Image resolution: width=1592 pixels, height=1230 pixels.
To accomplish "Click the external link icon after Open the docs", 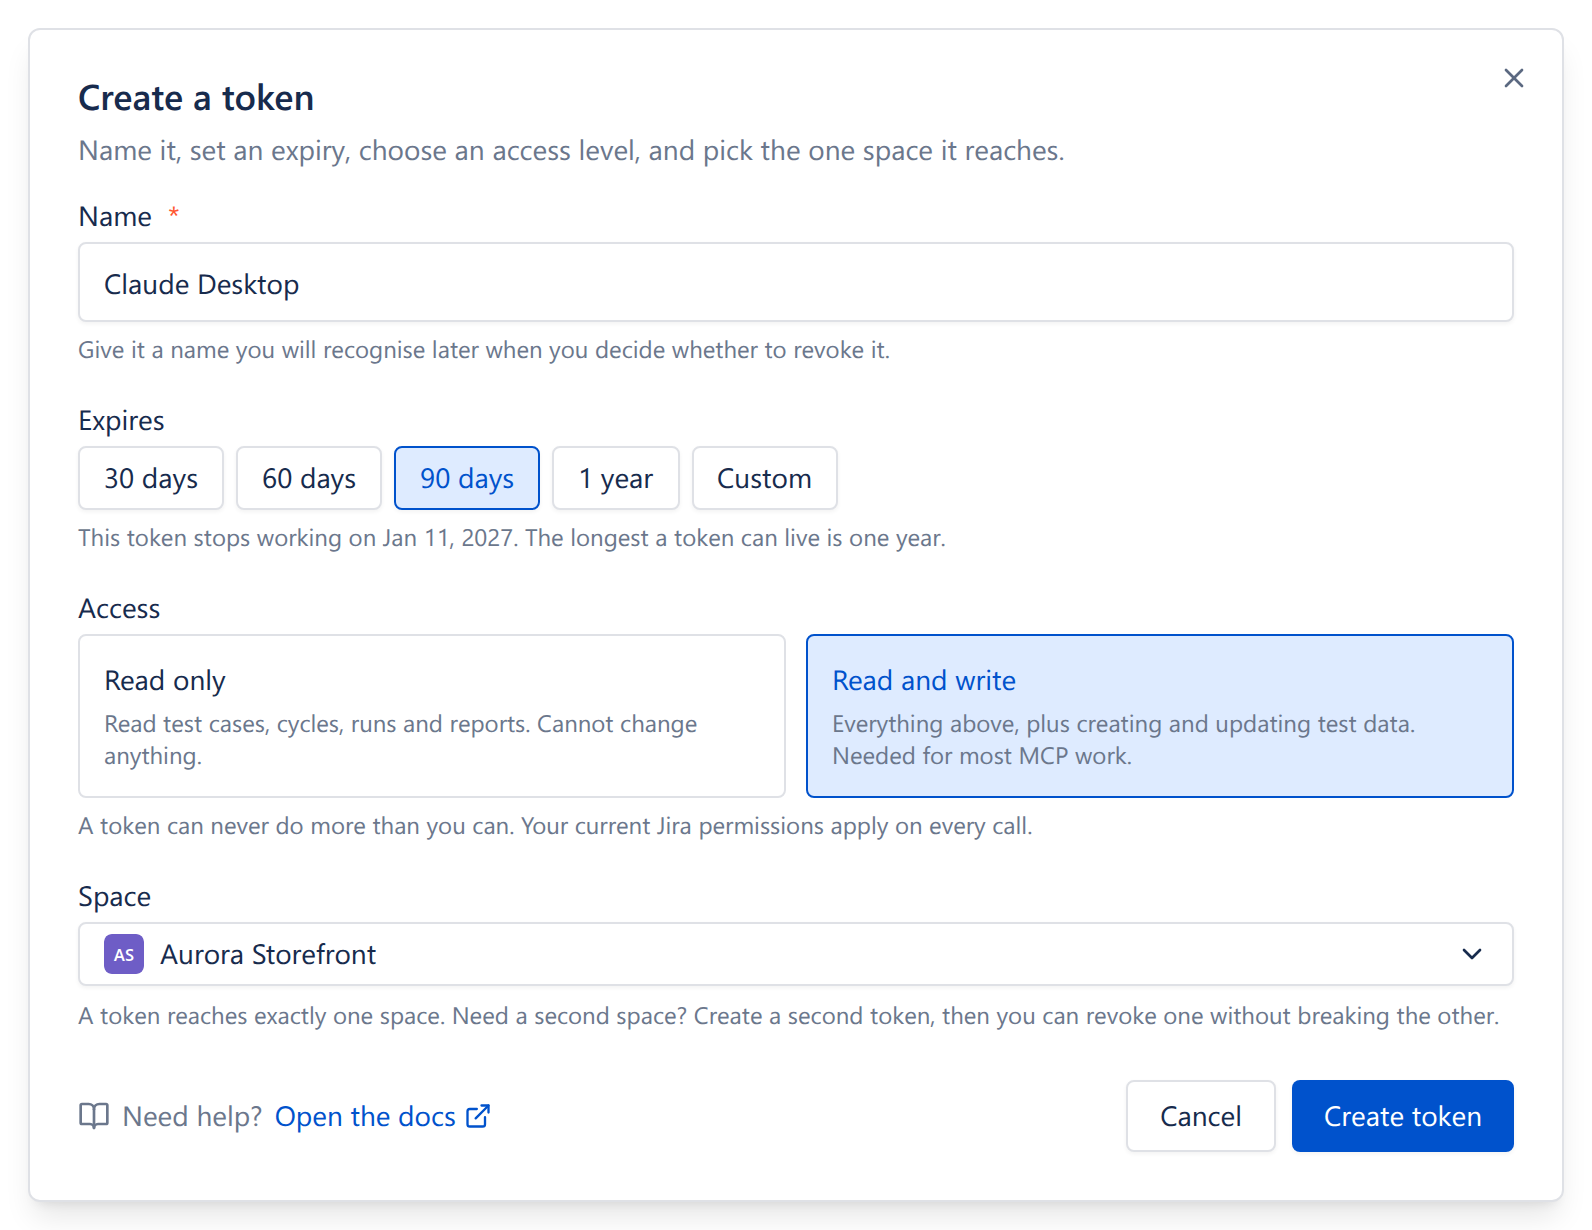I will click(478, 1116).
